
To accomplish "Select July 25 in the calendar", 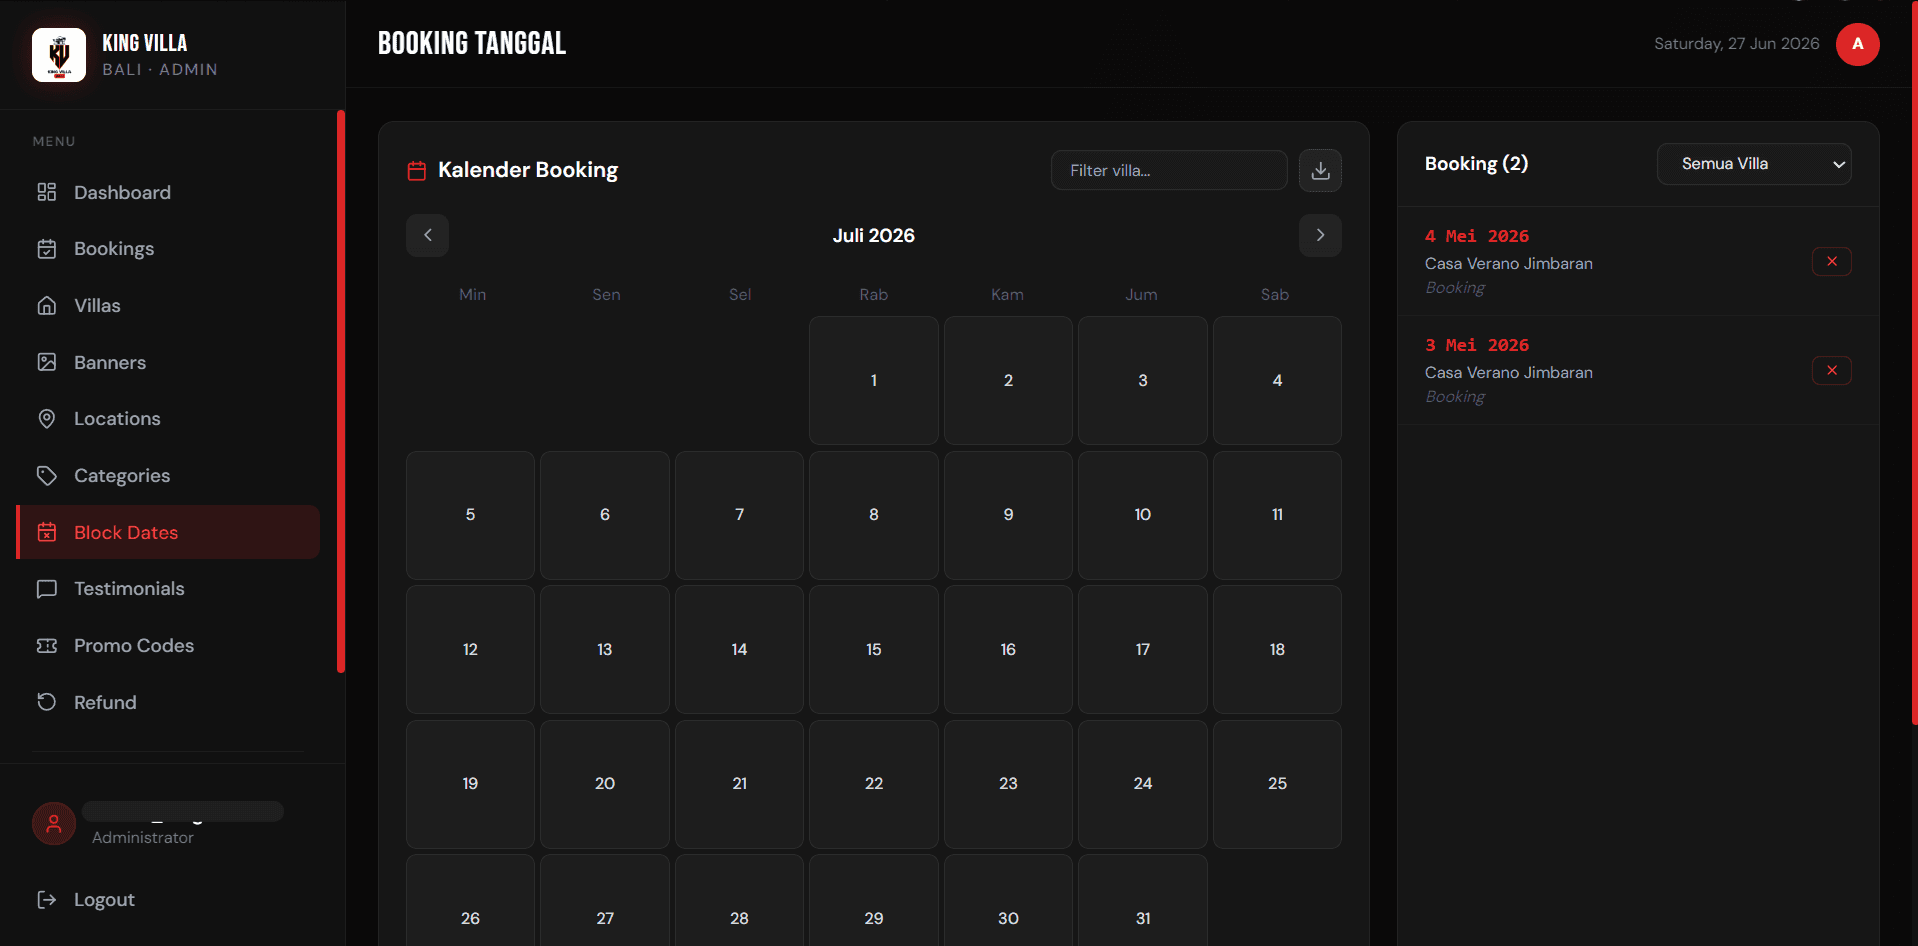I will (1277, 784).
